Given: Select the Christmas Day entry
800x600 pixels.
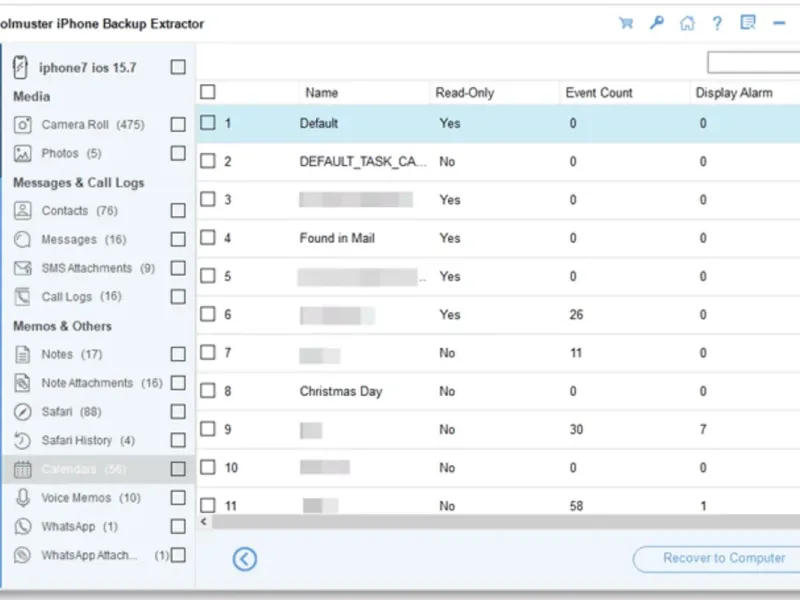Looking at the screenshot, I should point(341,391).
